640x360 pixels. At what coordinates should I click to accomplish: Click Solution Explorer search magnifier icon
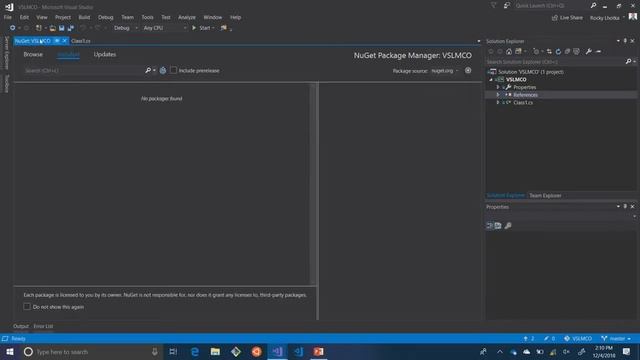click(628, 62)
